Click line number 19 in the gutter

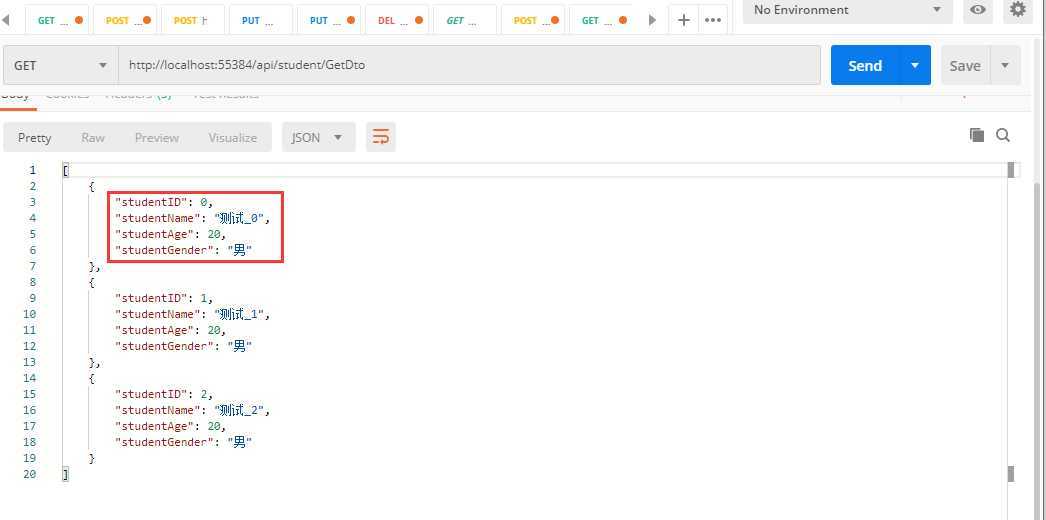click(x=29, y=458)
